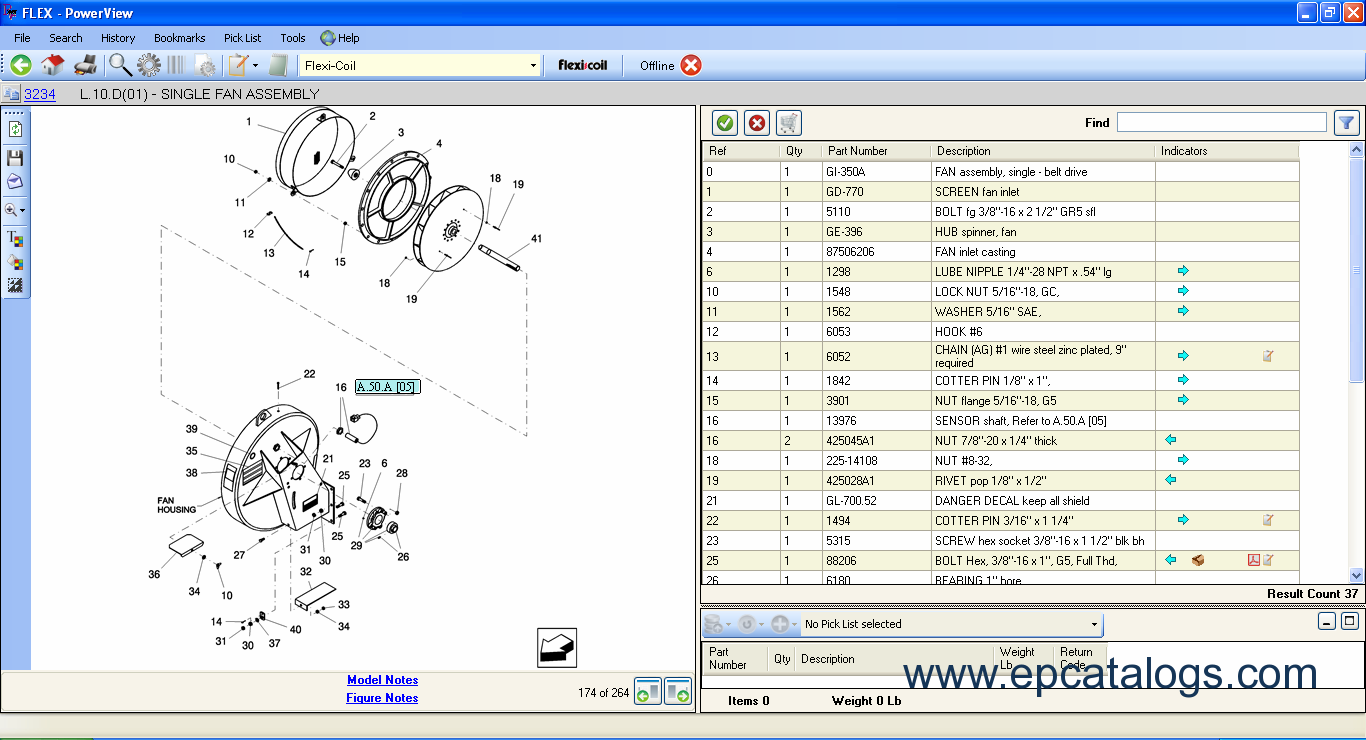Open the zoom tool dropdown arrow

(x=23, y=211)
